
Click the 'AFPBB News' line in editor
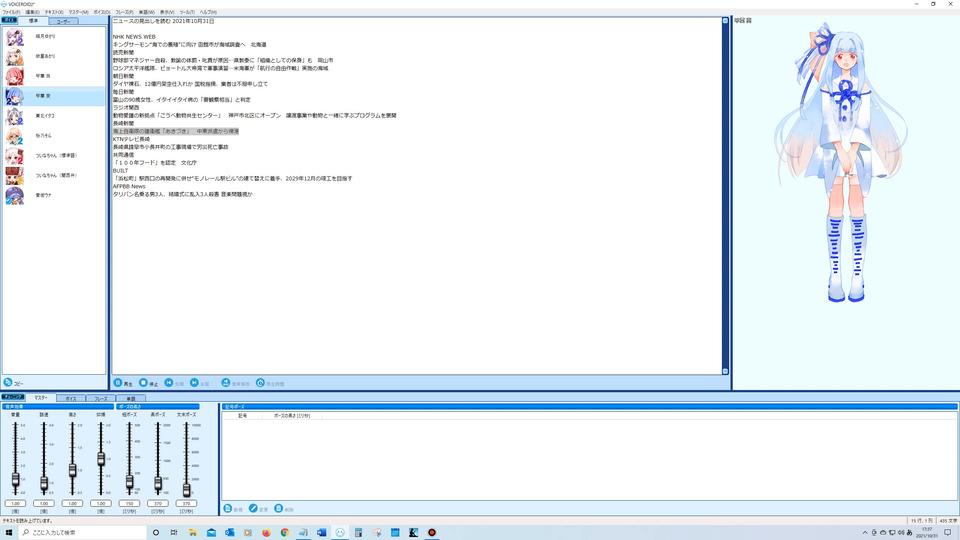(129, 186)
